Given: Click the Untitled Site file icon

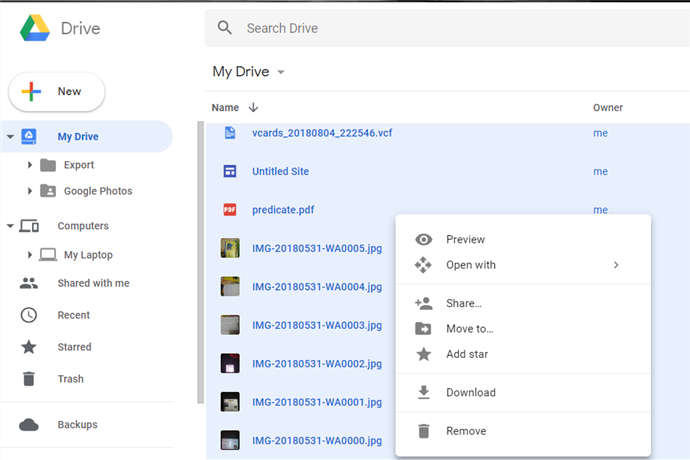Looking at the screenshot, I should pos(229,172).
